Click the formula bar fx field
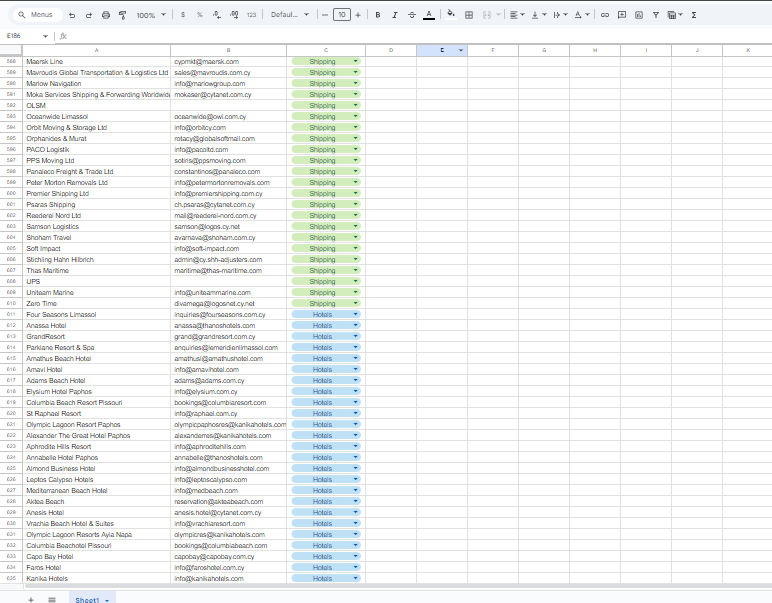The width and height of the screenshot is (772, 603). [x=414, y=36]
